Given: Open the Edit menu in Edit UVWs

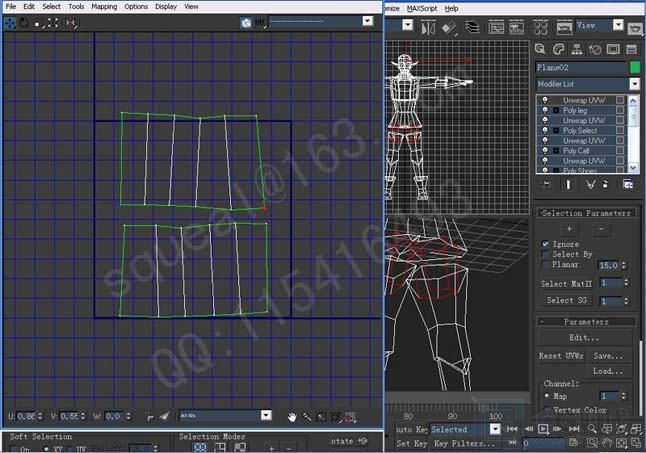Looking at the screenshot, I should [29, 7].
